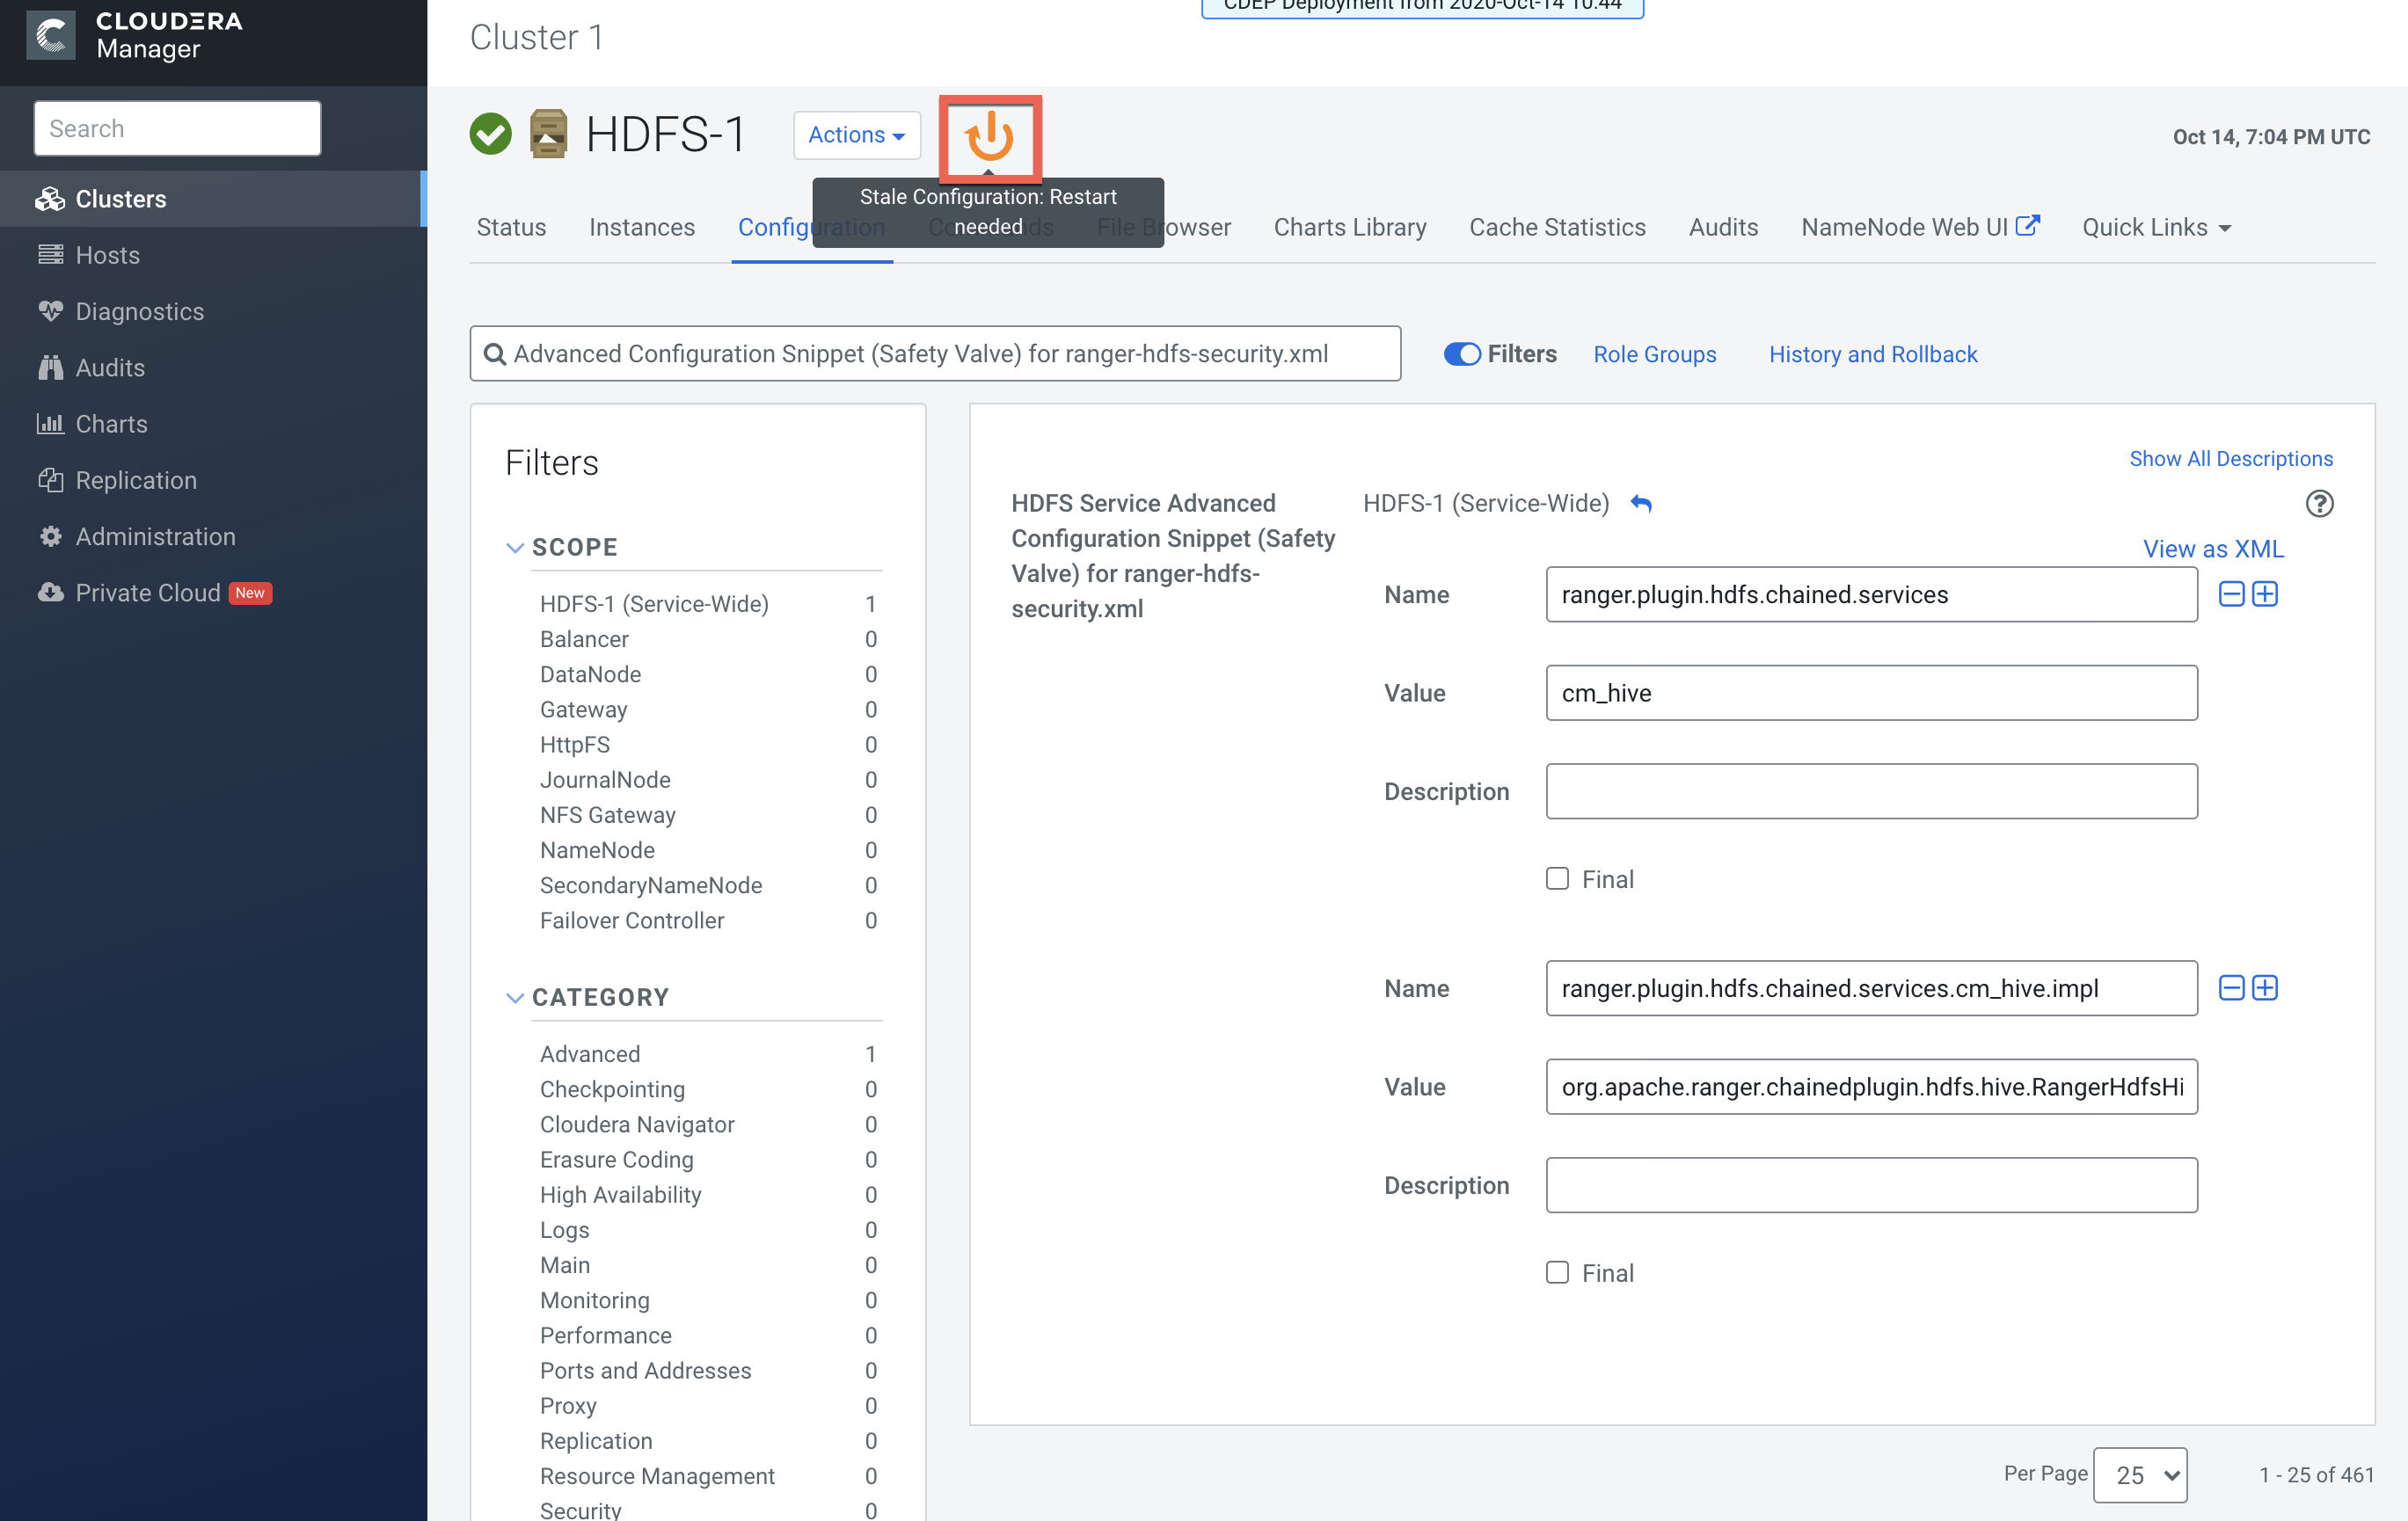The image size is (2408, 1521).
Task: Collapse the SCOPE filter section
Action: 515,547
